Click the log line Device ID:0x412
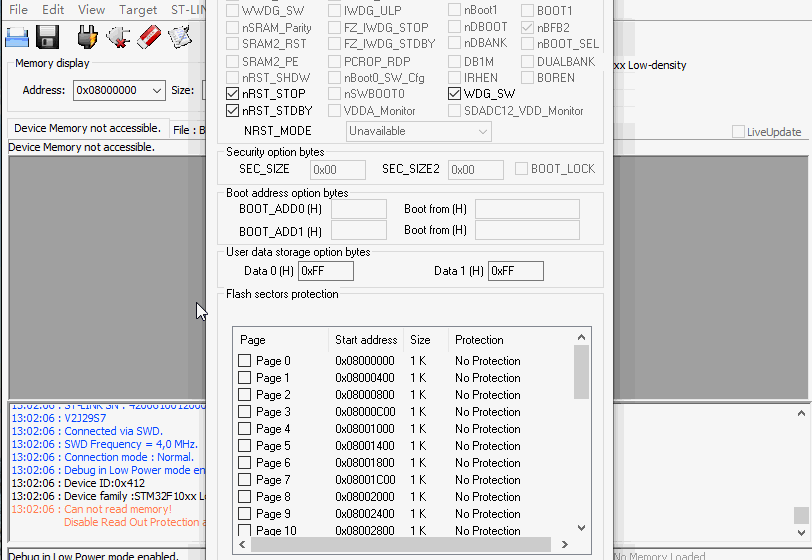This screenshot has width=812, height=560. [78, 483]
